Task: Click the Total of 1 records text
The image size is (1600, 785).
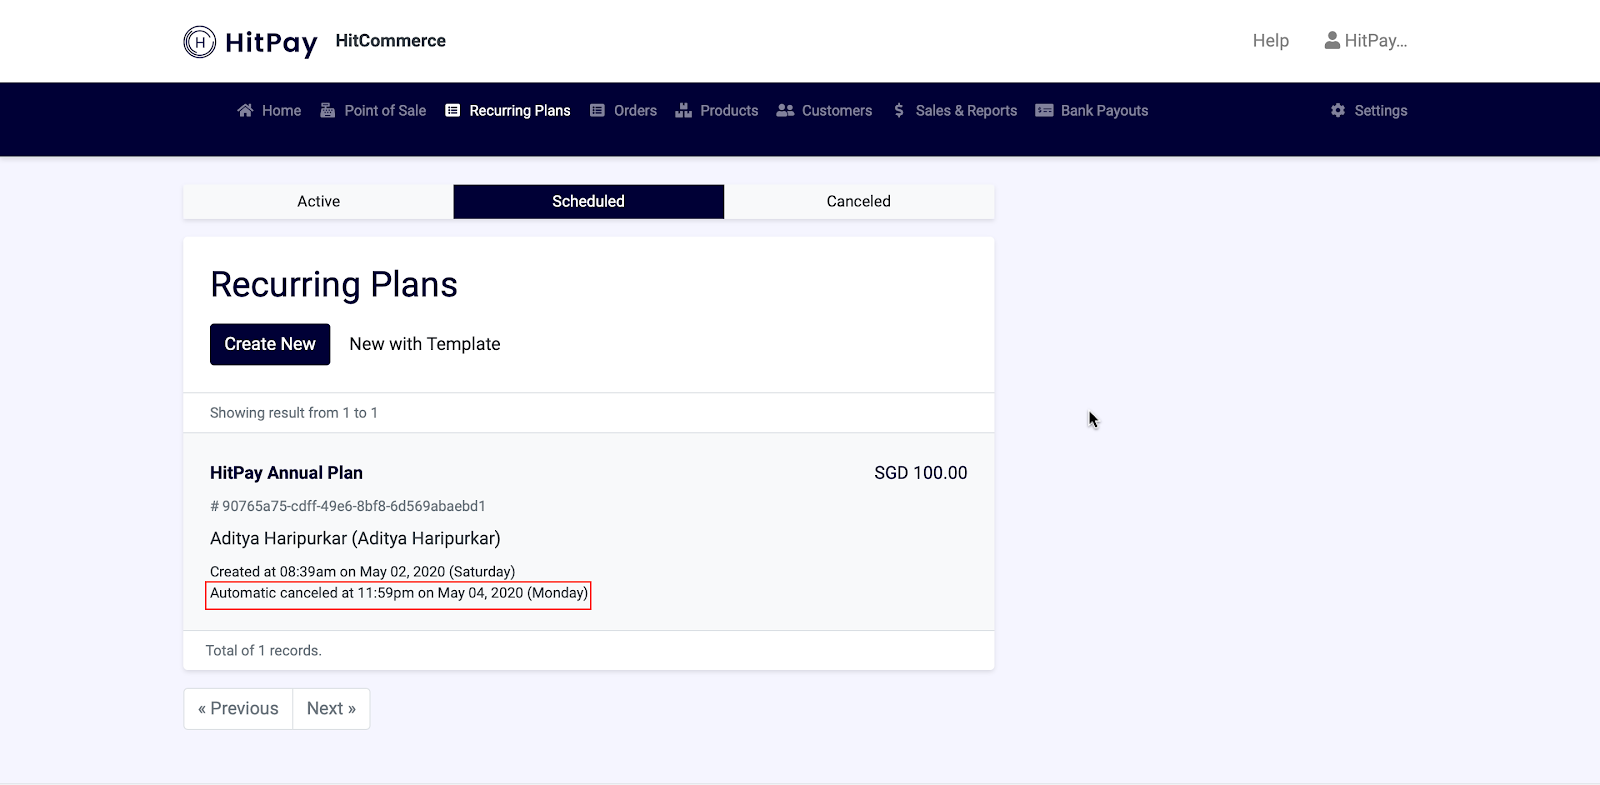Action: 264,651
